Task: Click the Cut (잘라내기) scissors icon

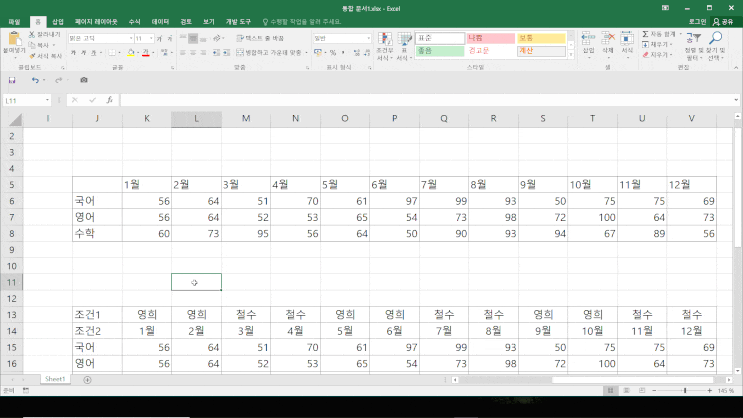Action: (x=32, y=35)
